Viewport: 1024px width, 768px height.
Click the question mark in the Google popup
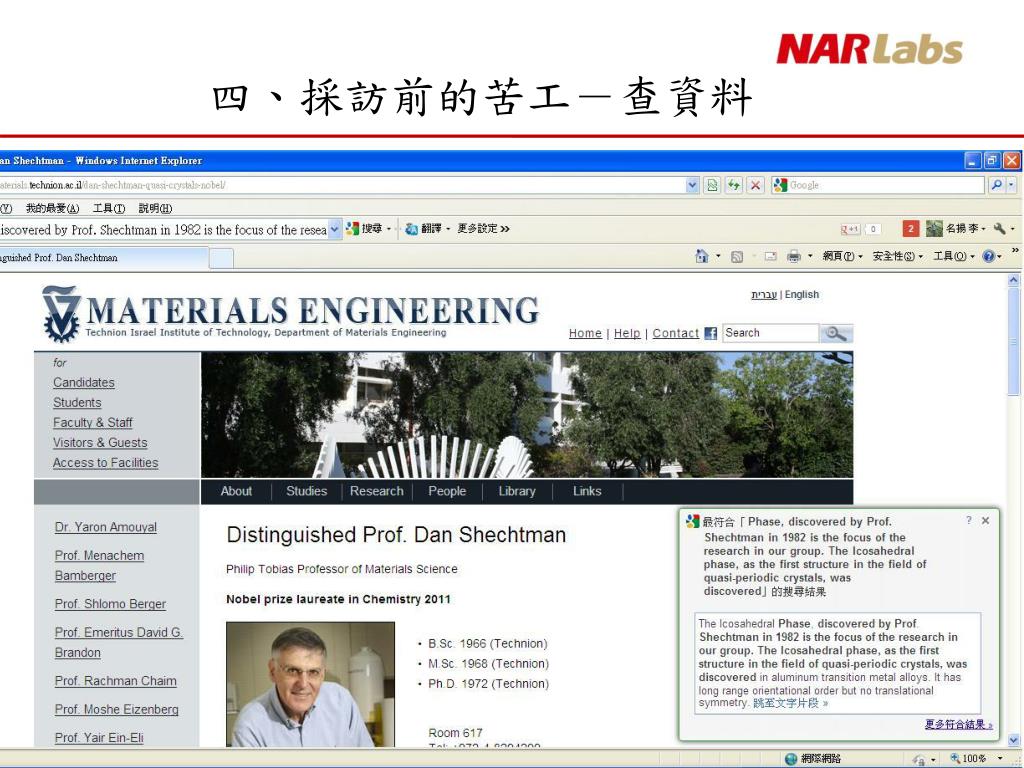pos(968,520)
